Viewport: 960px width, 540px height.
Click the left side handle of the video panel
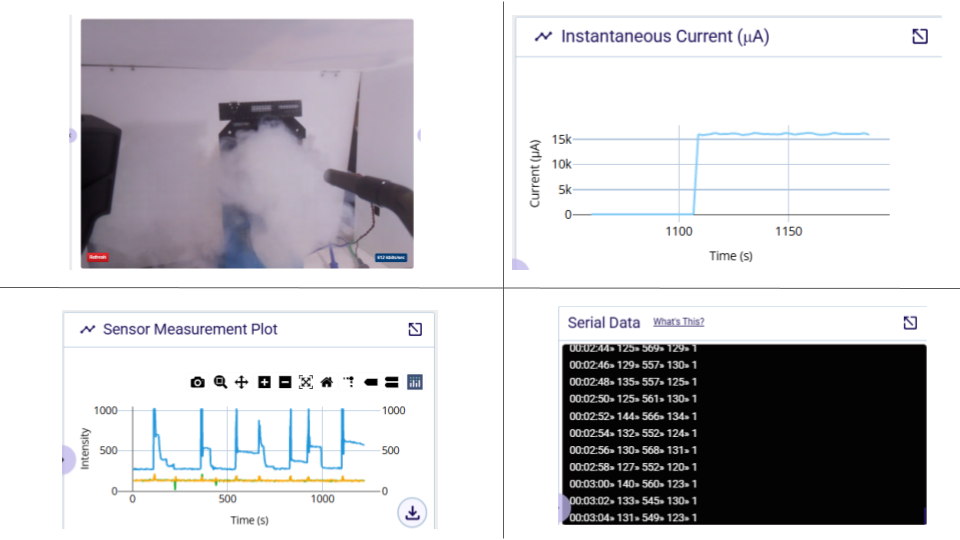pos(73,135)
